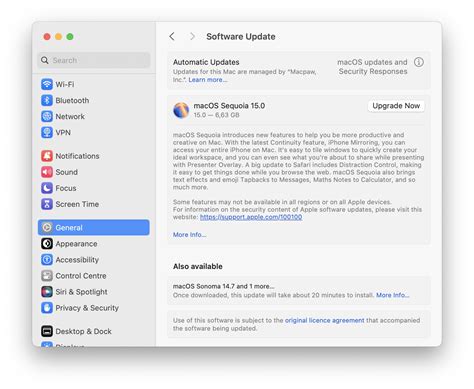This screenshot has width=474, height=389.
Task: Click into the Search field
Action: pos(94,60)
